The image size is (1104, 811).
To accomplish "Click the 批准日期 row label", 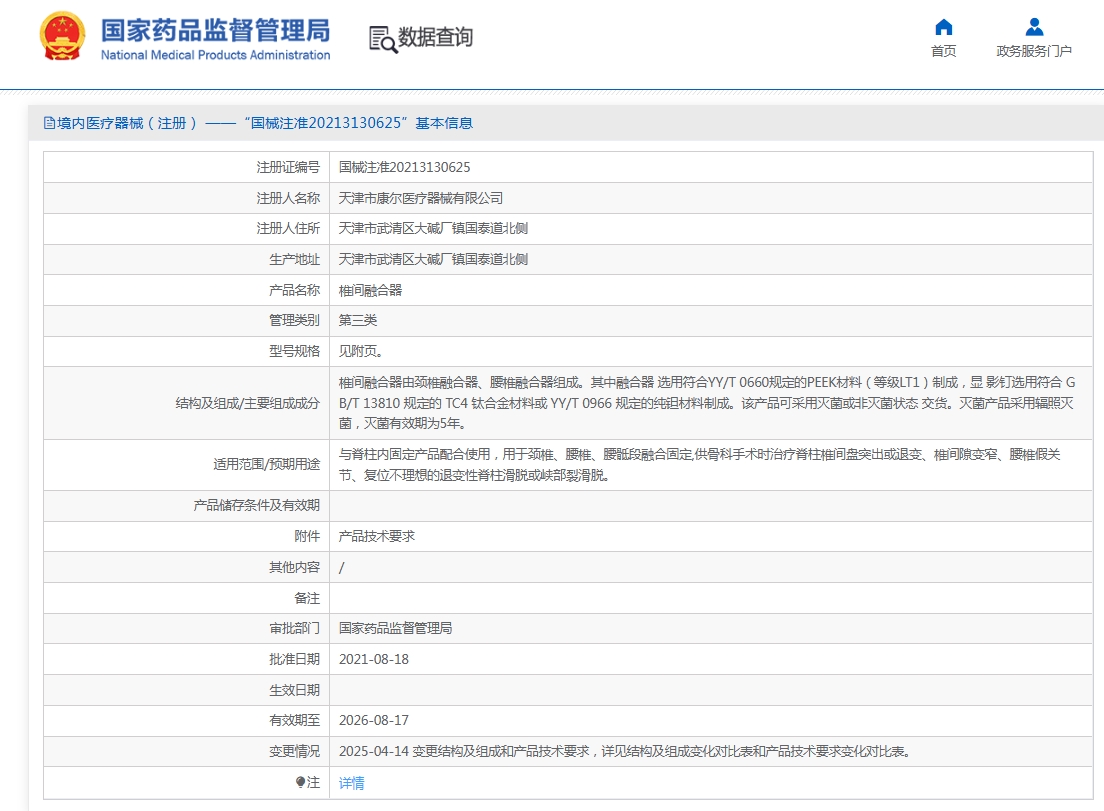I will 294,660.
